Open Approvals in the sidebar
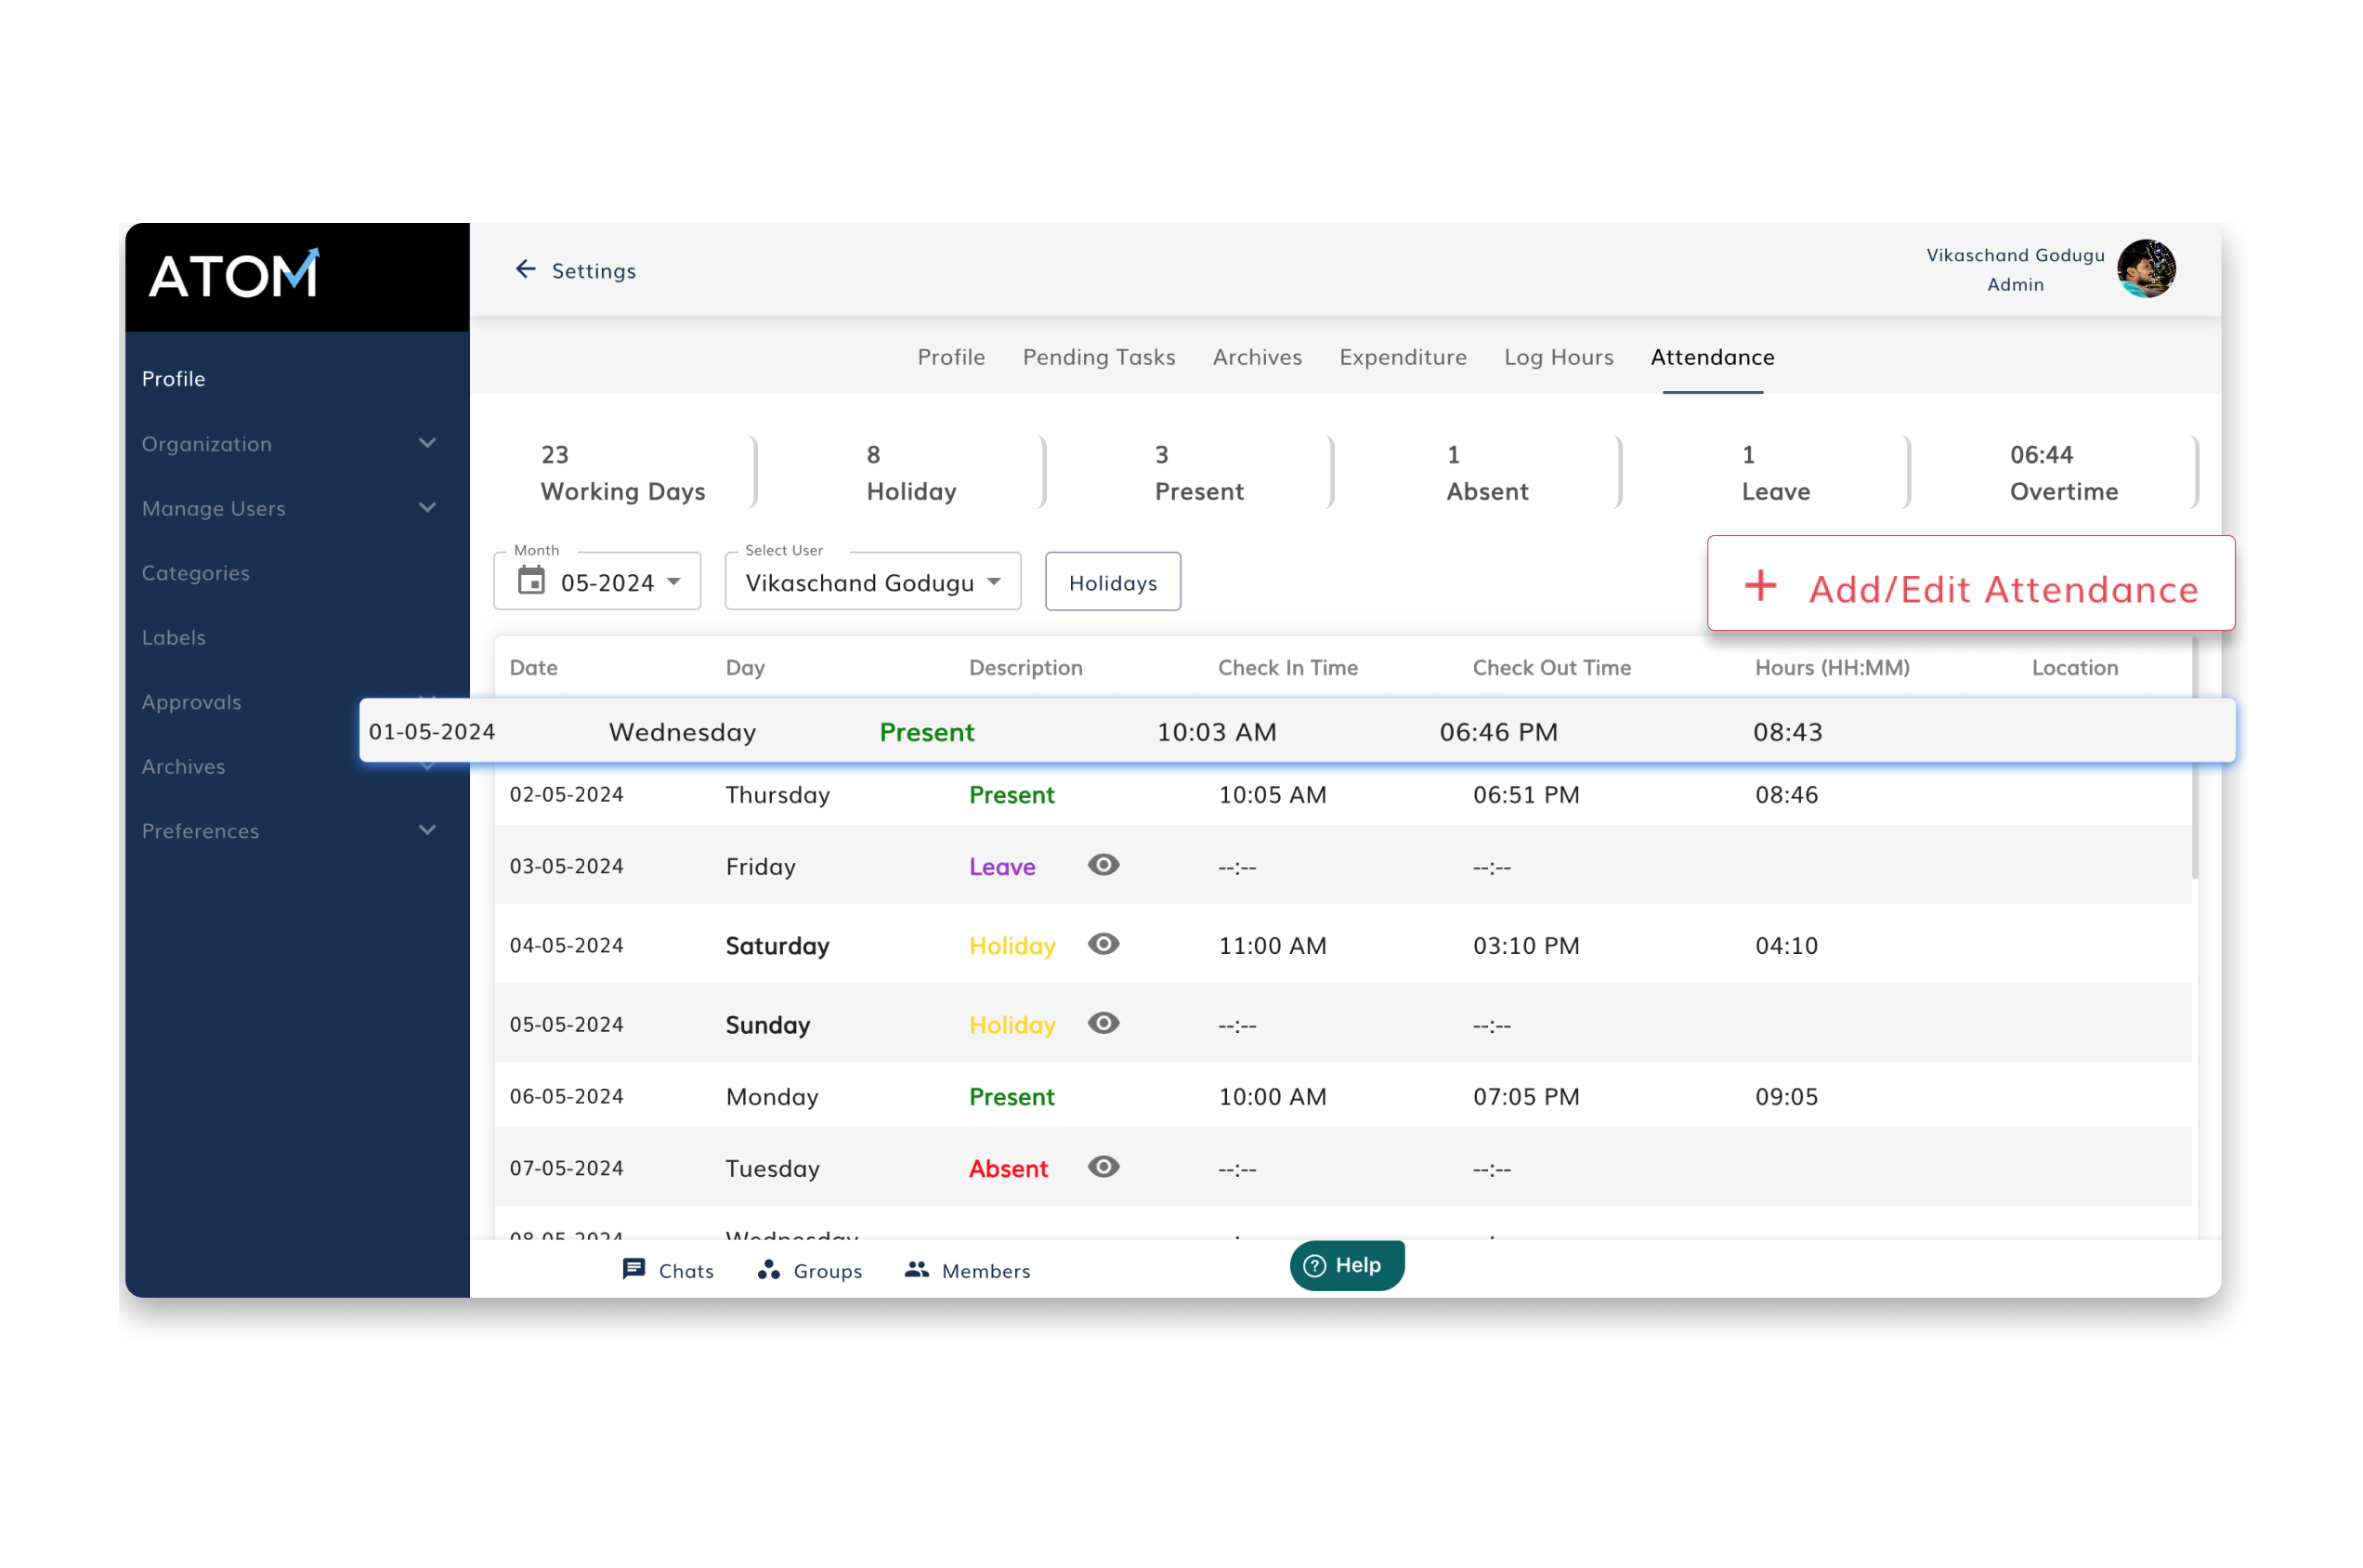Viewport: 2363px width, 1568px height. click(192, 702)
